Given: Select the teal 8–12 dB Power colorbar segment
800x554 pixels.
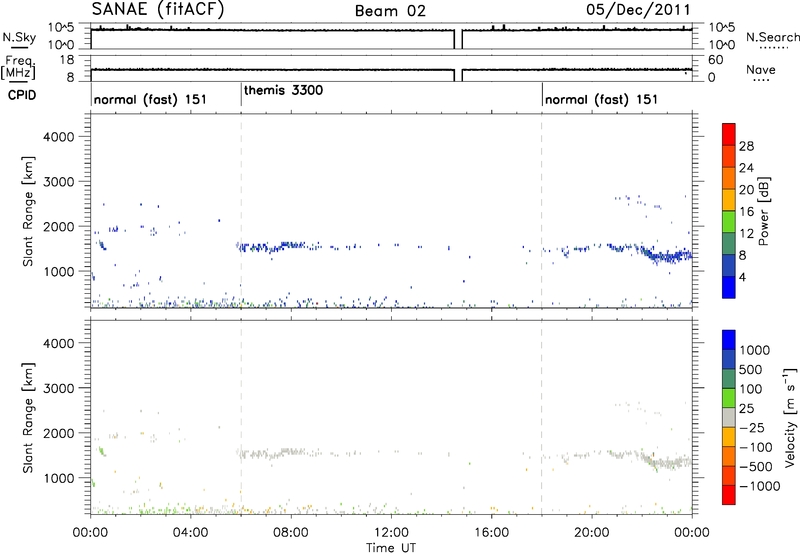Looking at the screenshot, I should click(x=729, y=243).
